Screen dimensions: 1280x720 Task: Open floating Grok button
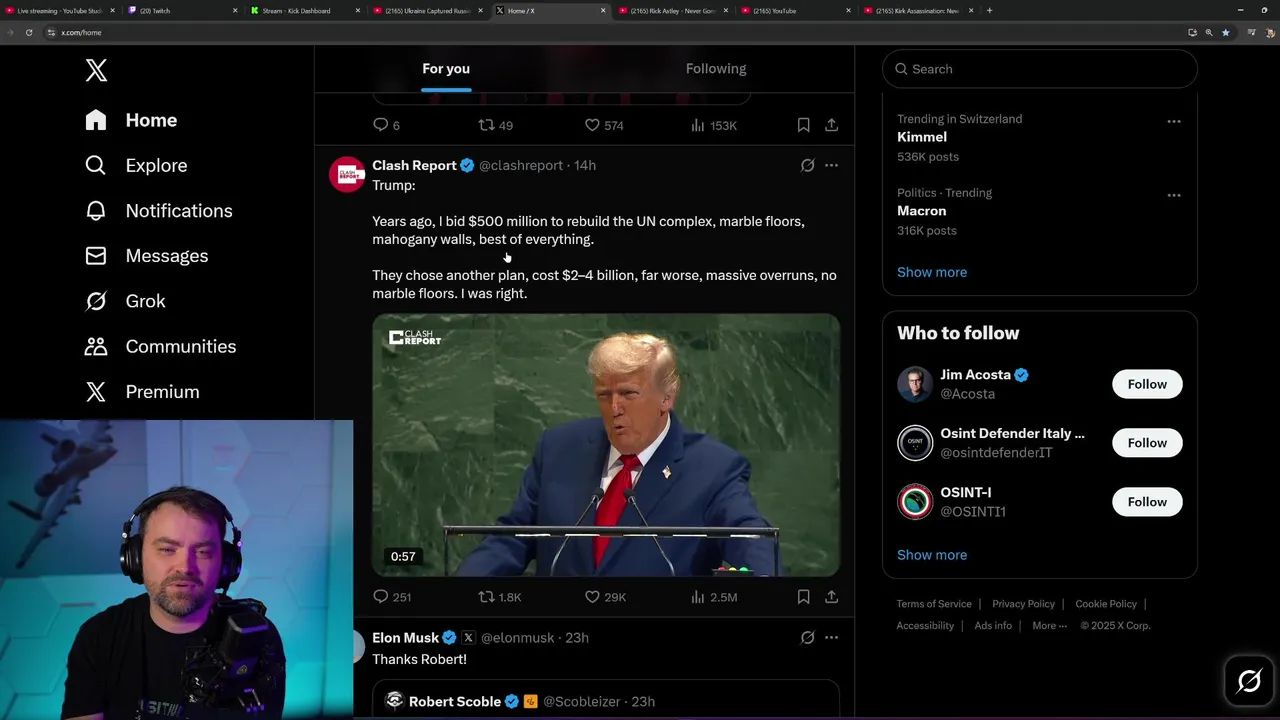tap(1249, 682)
